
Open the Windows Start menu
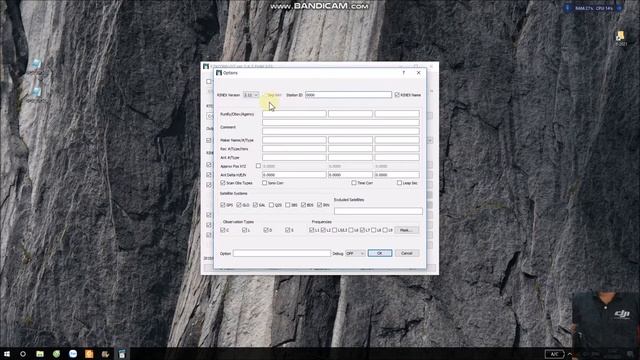[7, 354]
